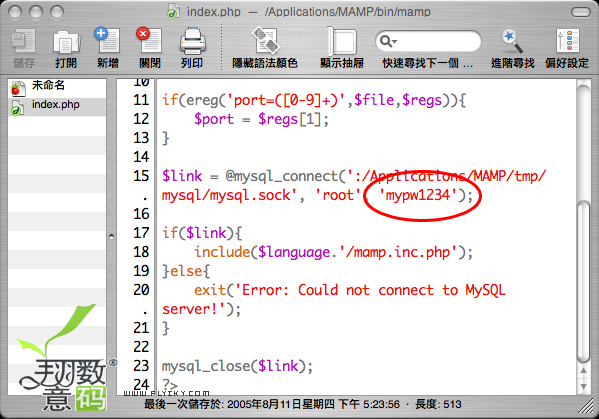Viewport: 599px width, 419px height.
Task: Click the toolbar toggle pill button
Action: (x=581, y=12)
